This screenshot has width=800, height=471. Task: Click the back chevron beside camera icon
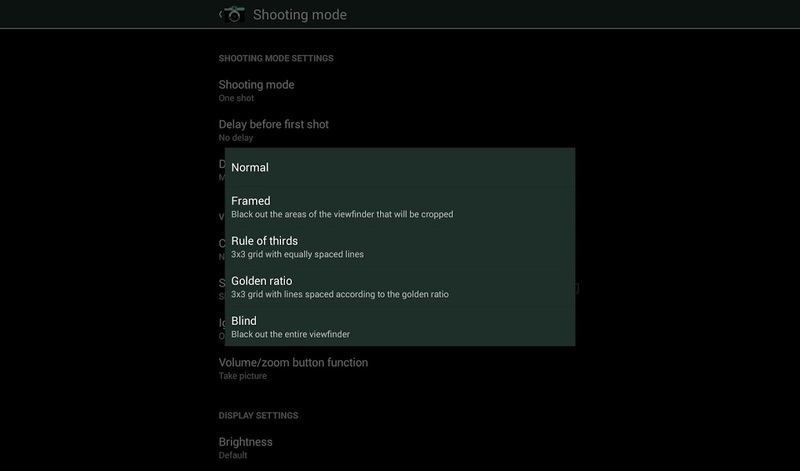pos(220,14)
